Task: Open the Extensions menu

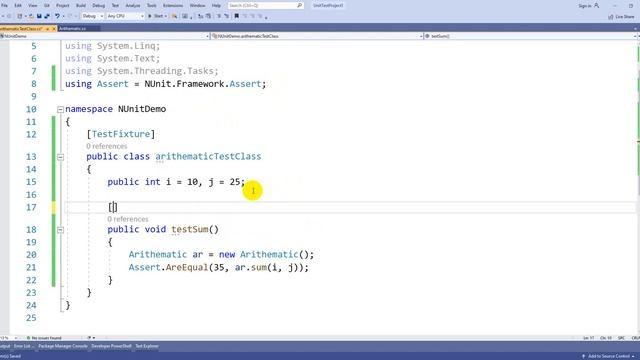Action: point(173,6)
